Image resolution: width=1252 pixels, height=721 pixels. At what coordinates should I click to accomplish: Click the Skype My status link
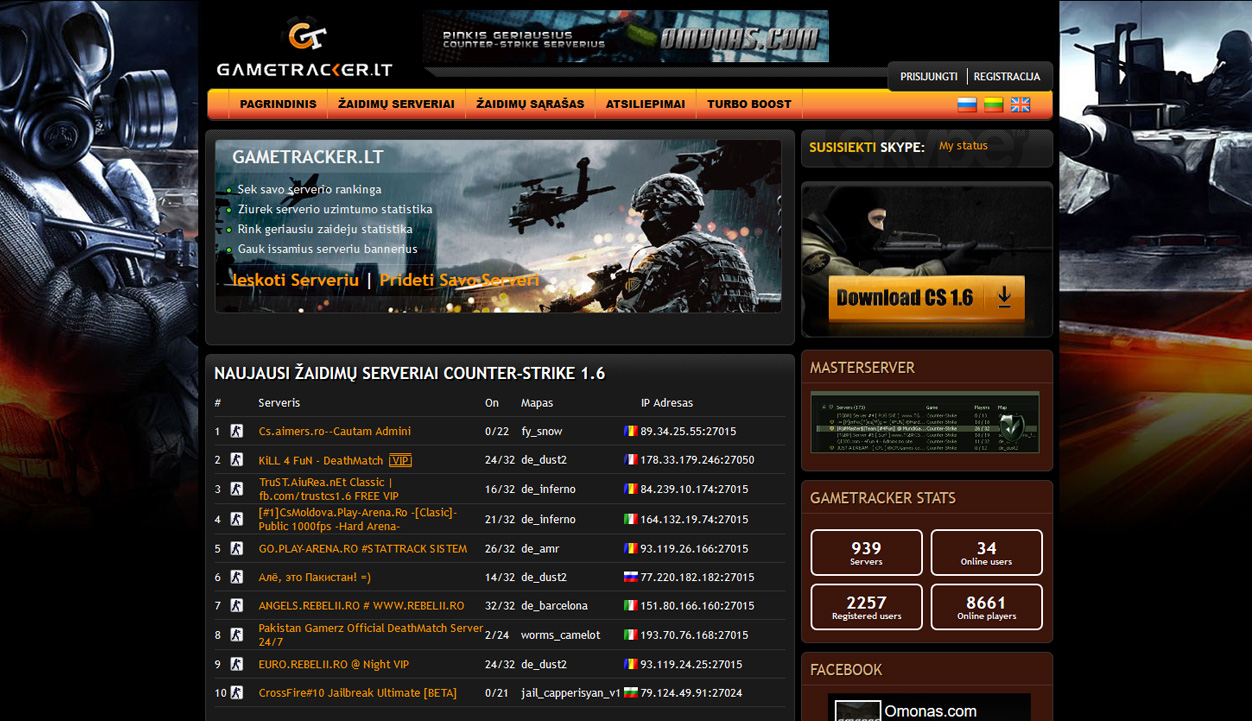(963, 146)
